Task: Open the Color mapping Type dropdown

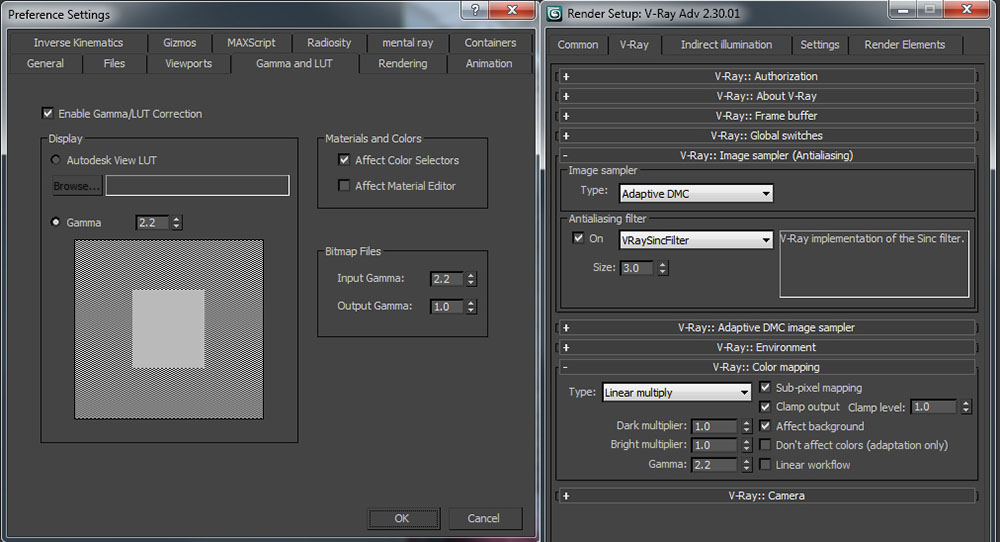Action: [x=676, y=393]
